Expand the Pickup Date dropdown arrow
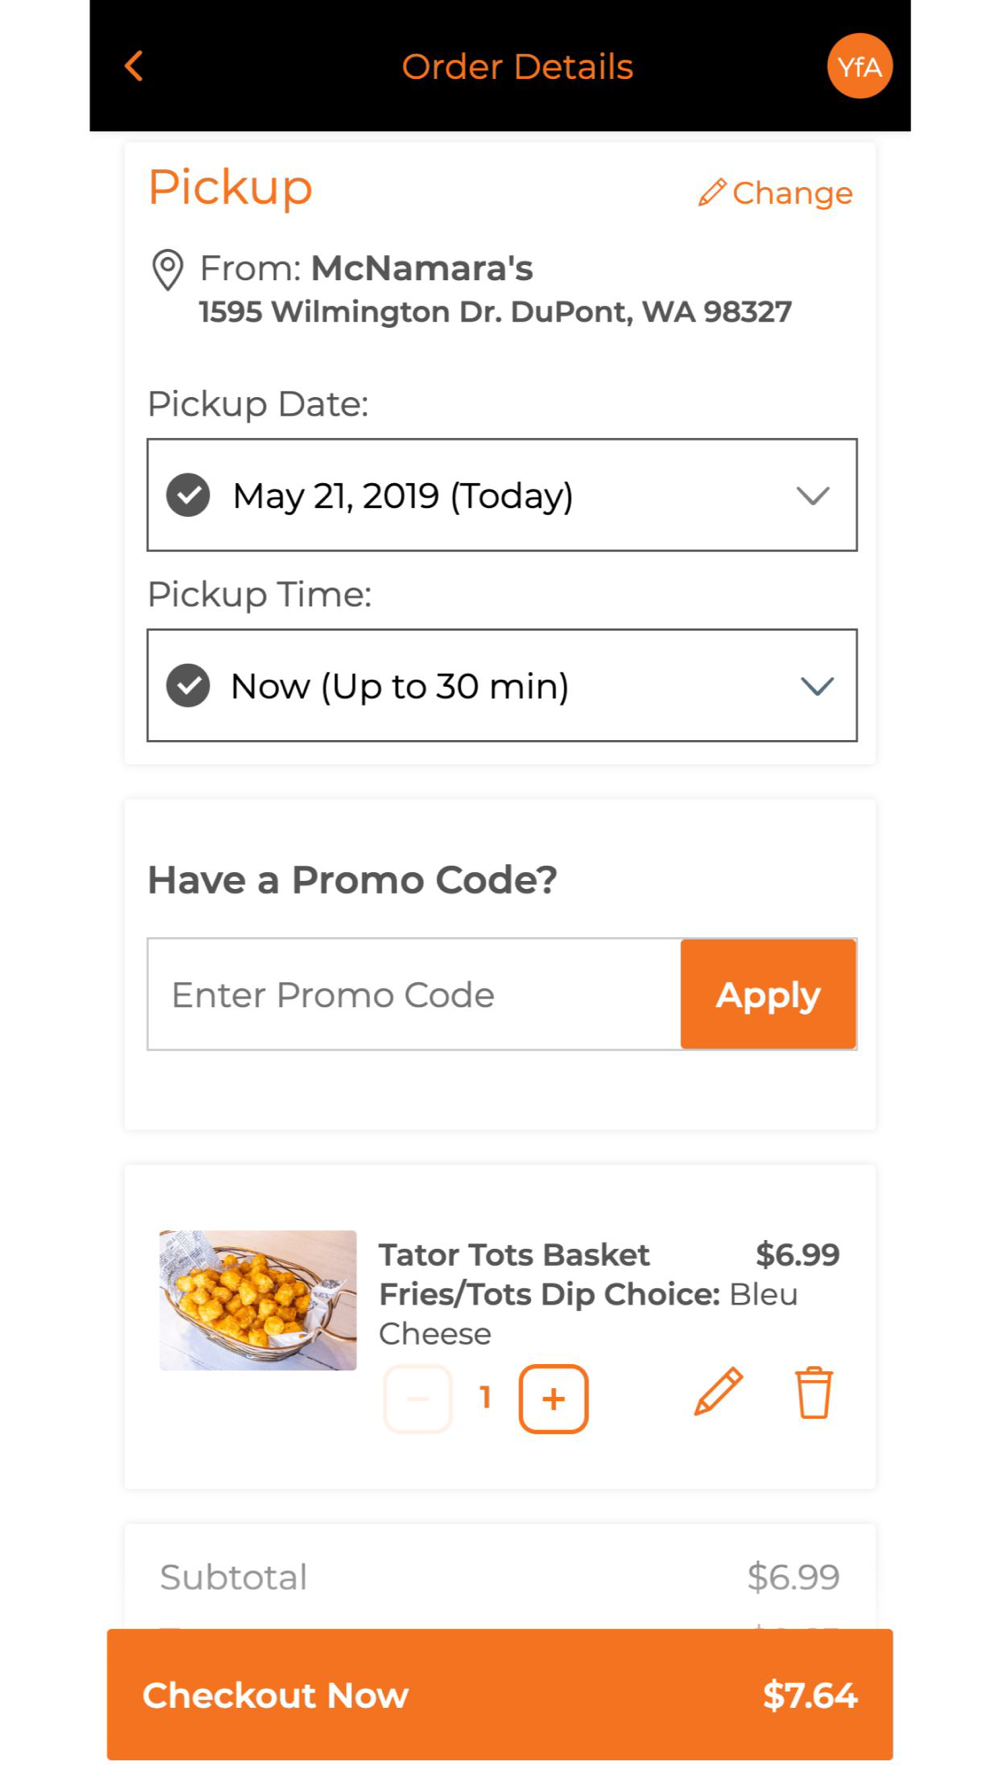Image resolution: width=1000 pixels, height=1778 pixels. coord(813,496)
